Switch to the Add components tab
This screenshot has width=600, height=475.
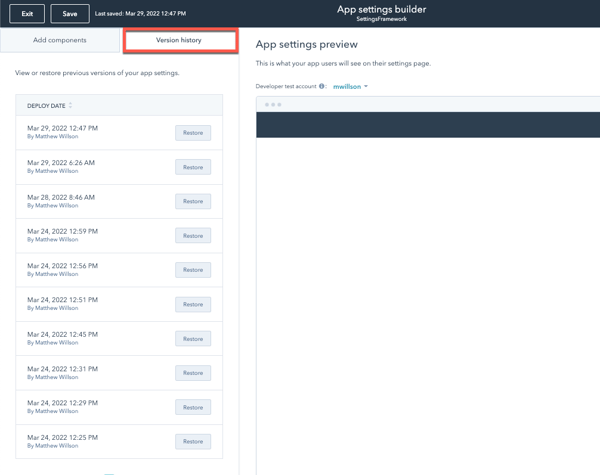click(60, 40)
